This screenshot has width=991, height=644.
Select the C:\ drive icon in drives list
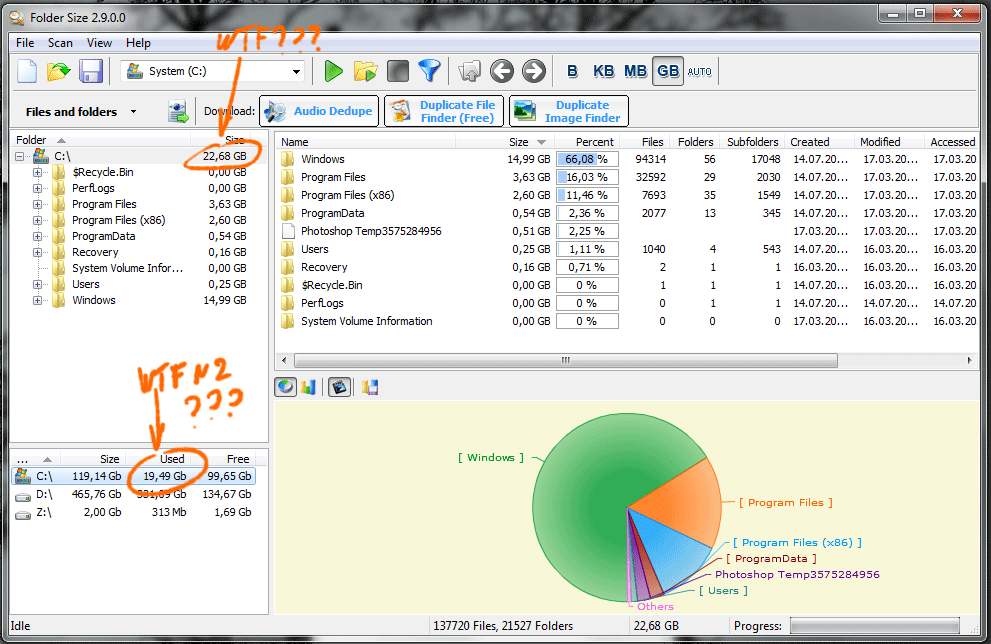click(23, 475)
